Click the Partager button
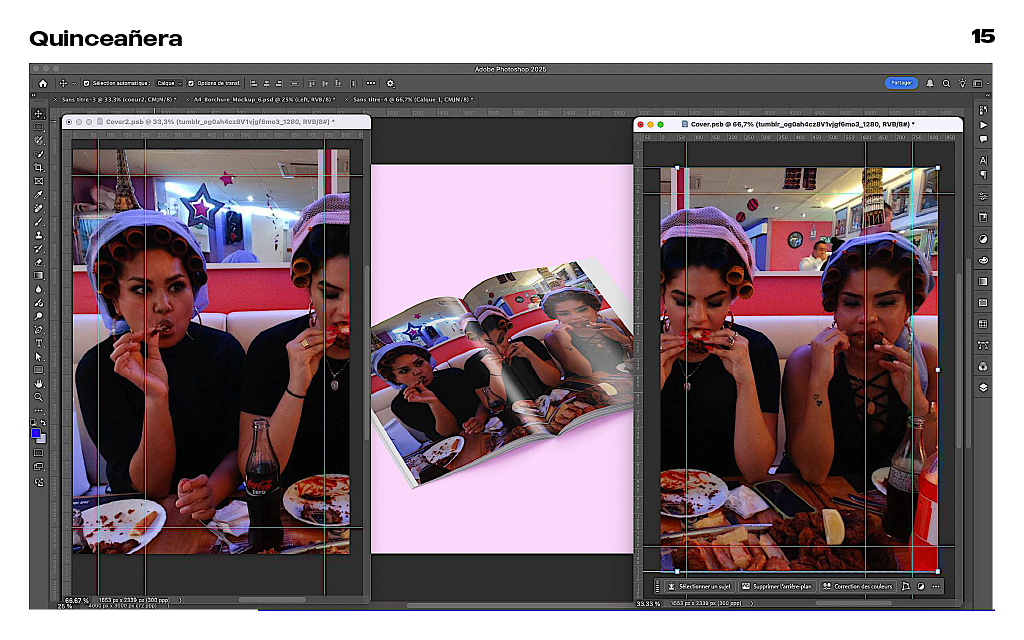Viewport: 1024px width, 640px height. [901, 83]
